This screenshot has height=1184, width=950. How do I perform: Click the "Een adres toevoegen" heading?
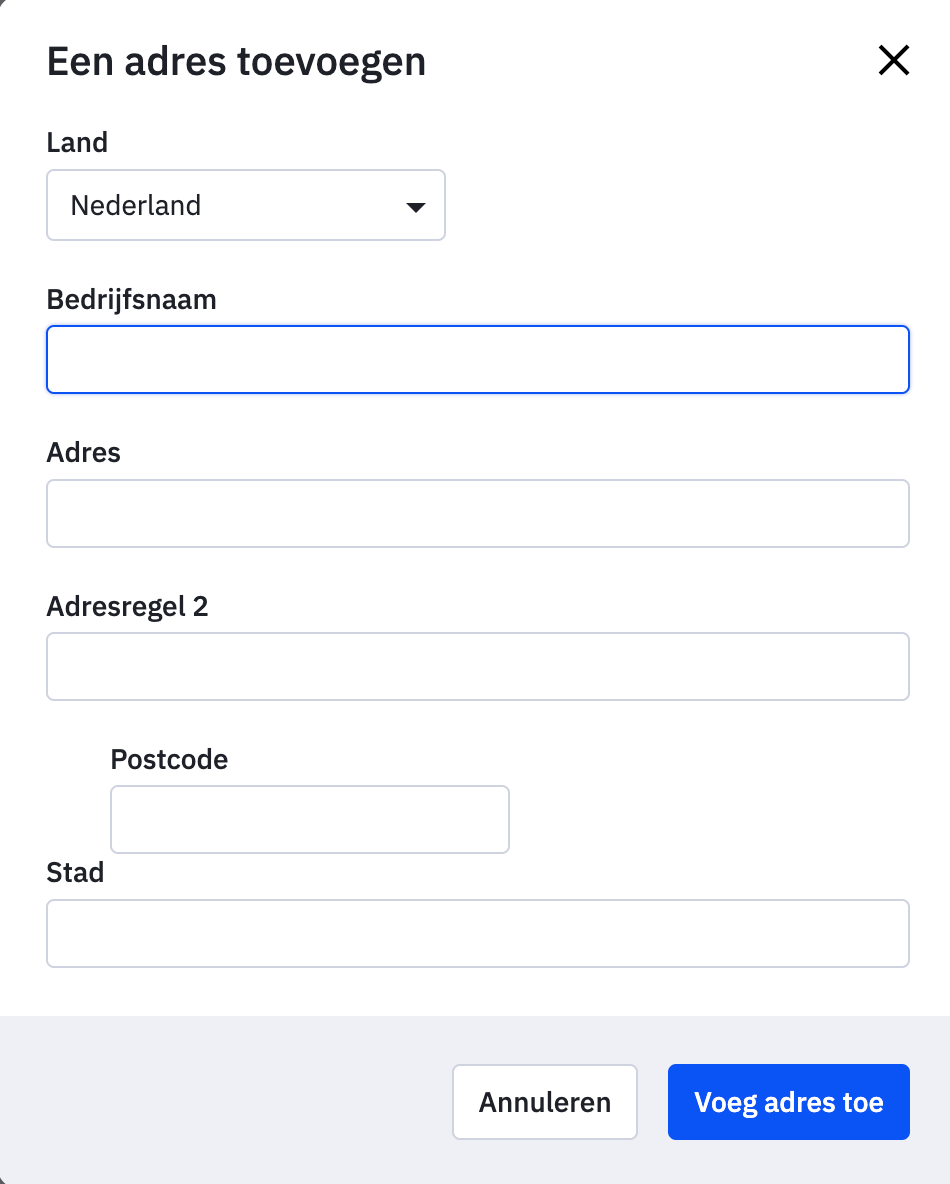coord(236,62)
